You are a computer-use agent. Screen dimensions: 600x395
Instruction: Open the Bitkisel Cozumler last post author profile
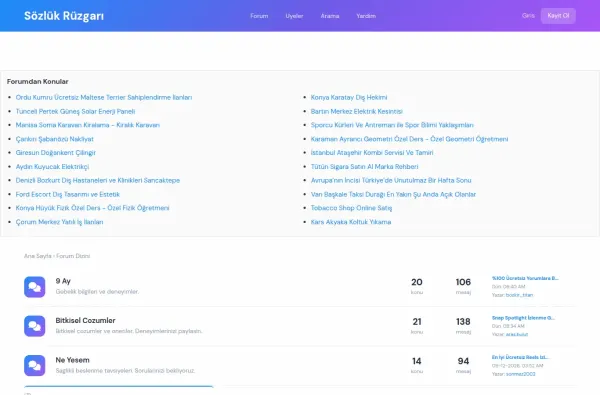coord(517,335)
